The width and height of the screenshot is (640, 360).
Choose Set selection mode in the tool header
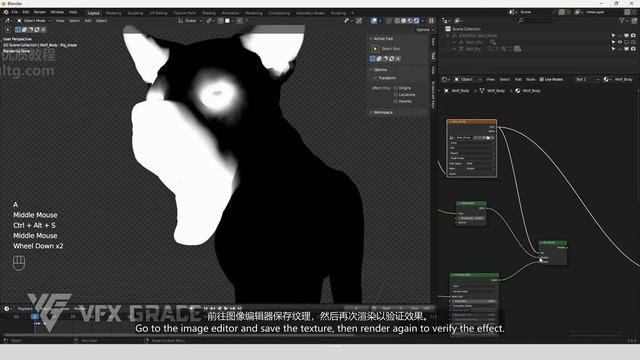pyautogui.click(x=18, y=29)
